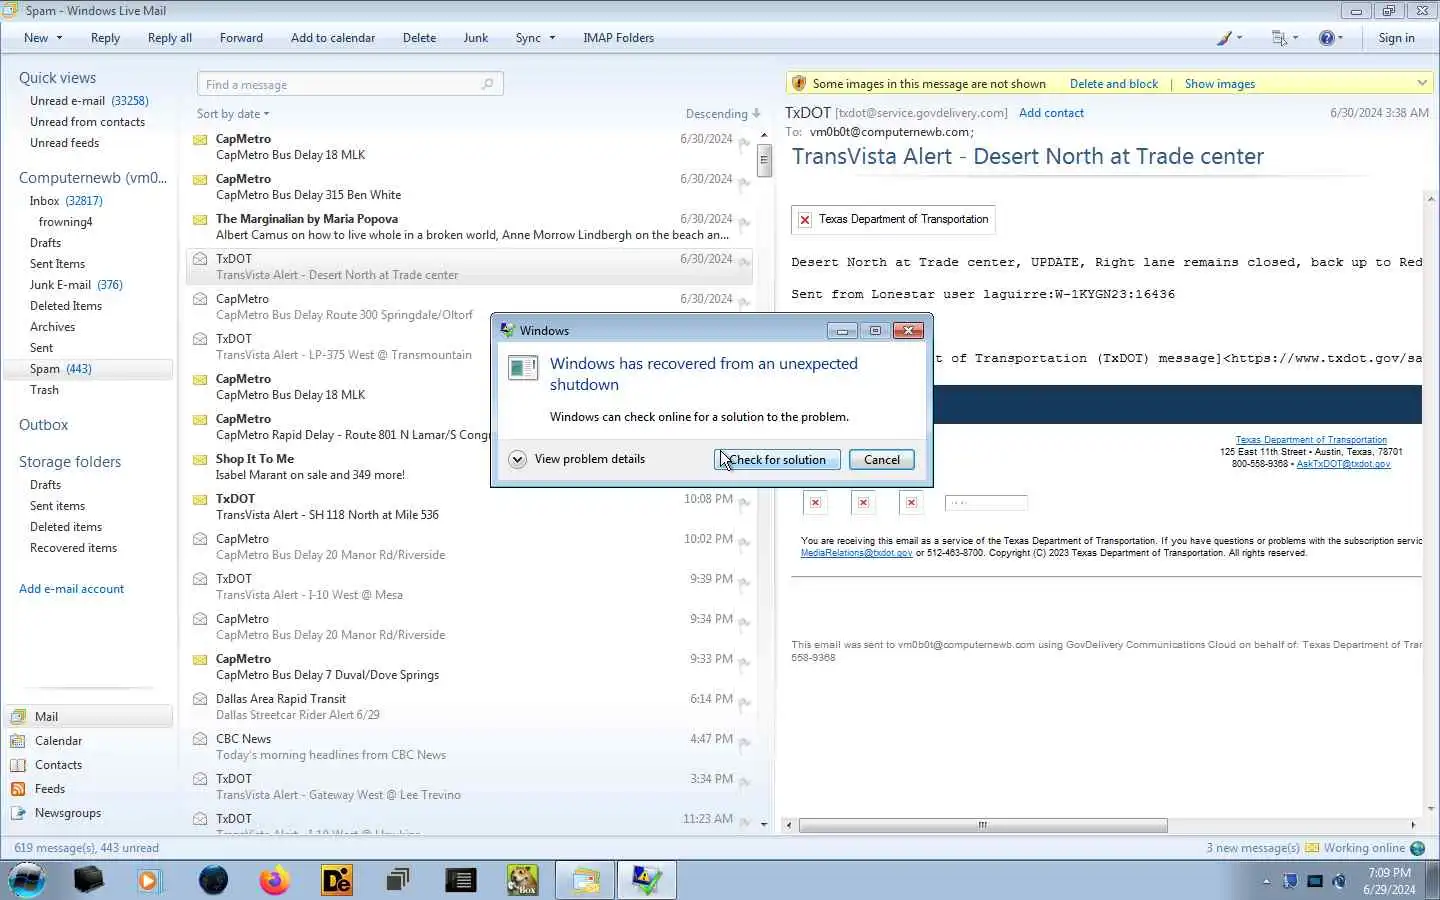Select the Inbox (32817) folder

click(66, 201)
